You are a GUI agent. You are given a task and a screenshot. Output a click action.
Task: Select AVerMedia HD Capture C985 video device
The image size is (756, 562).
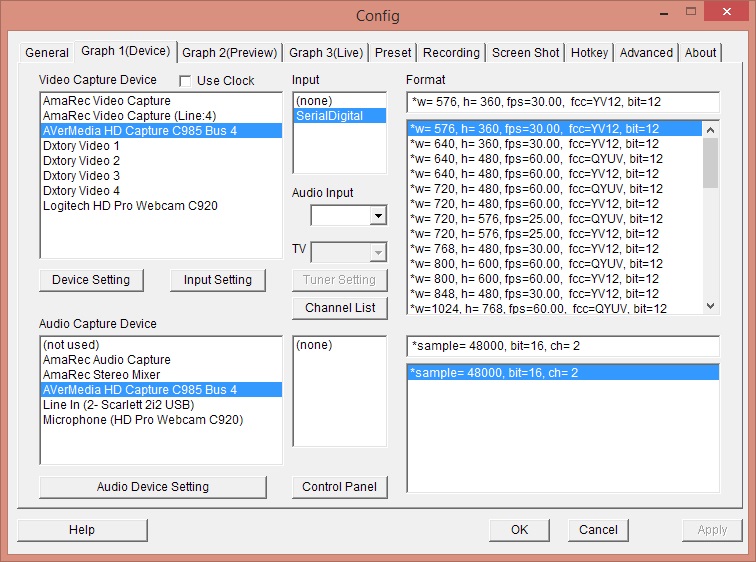pos(161,131)
